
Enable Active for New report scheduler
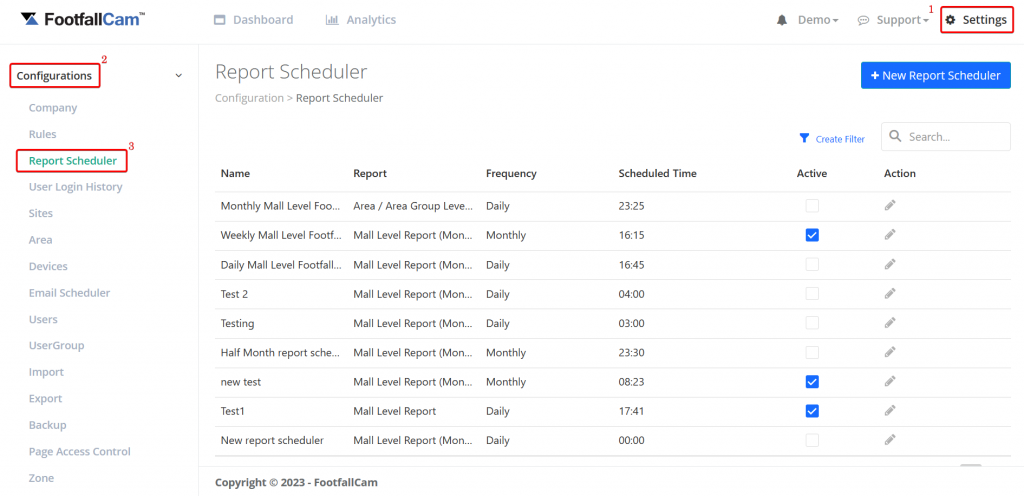pos(812,441)
